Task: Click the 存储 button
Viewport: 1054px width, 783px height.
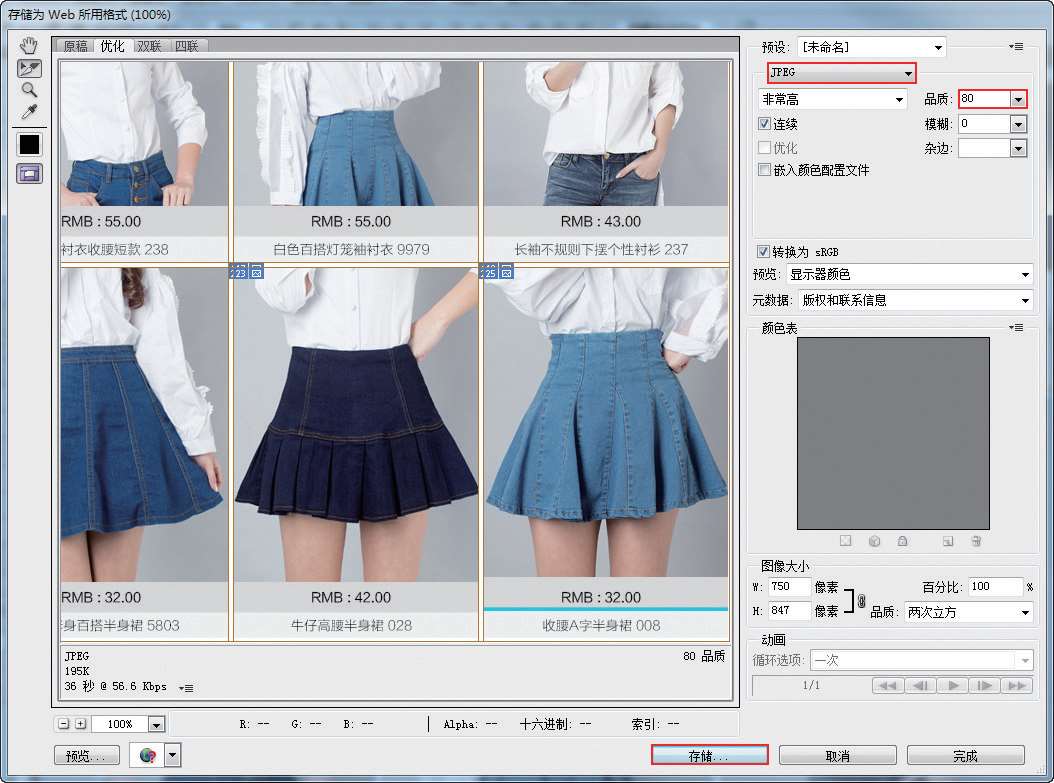Action: (708, 756)
